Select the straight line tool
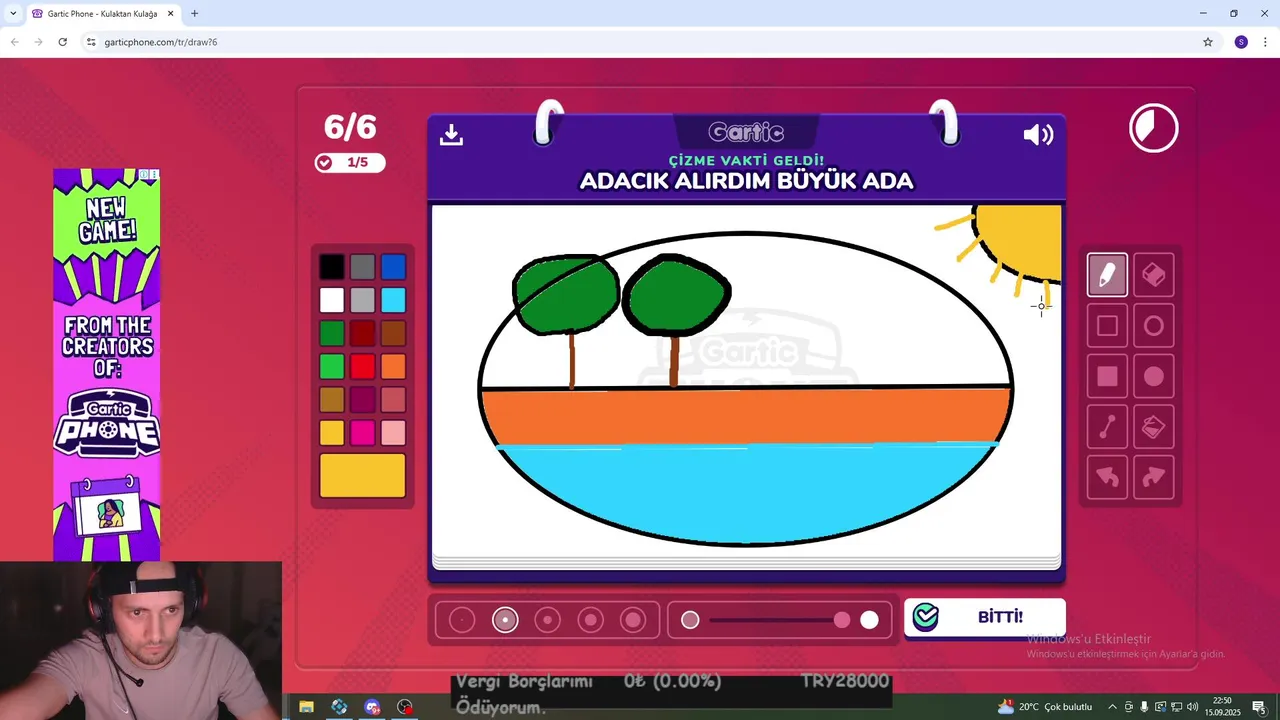The width and height of the screenshot is (1280, 720). click(1107, 427)
